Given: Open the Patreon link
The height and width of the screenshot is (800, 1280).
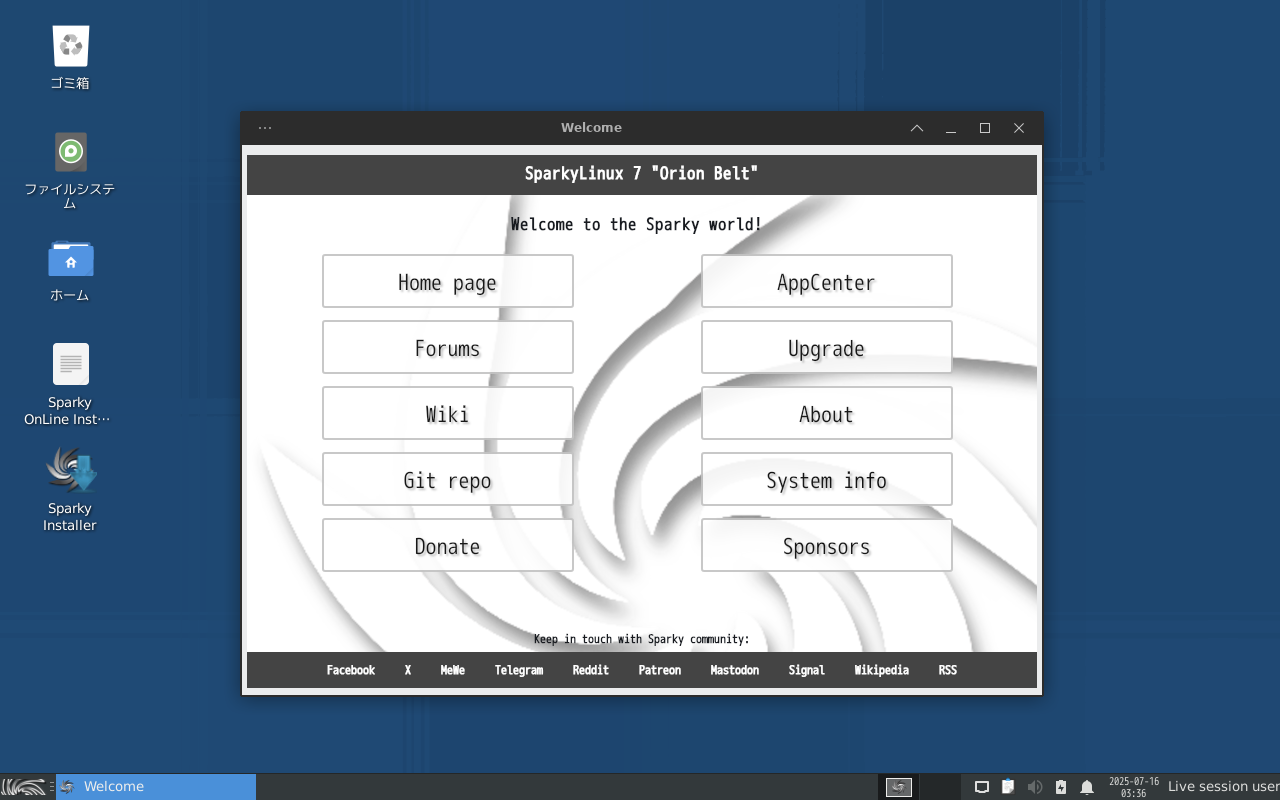Looking at the screenshot, I should pos(660,670).
